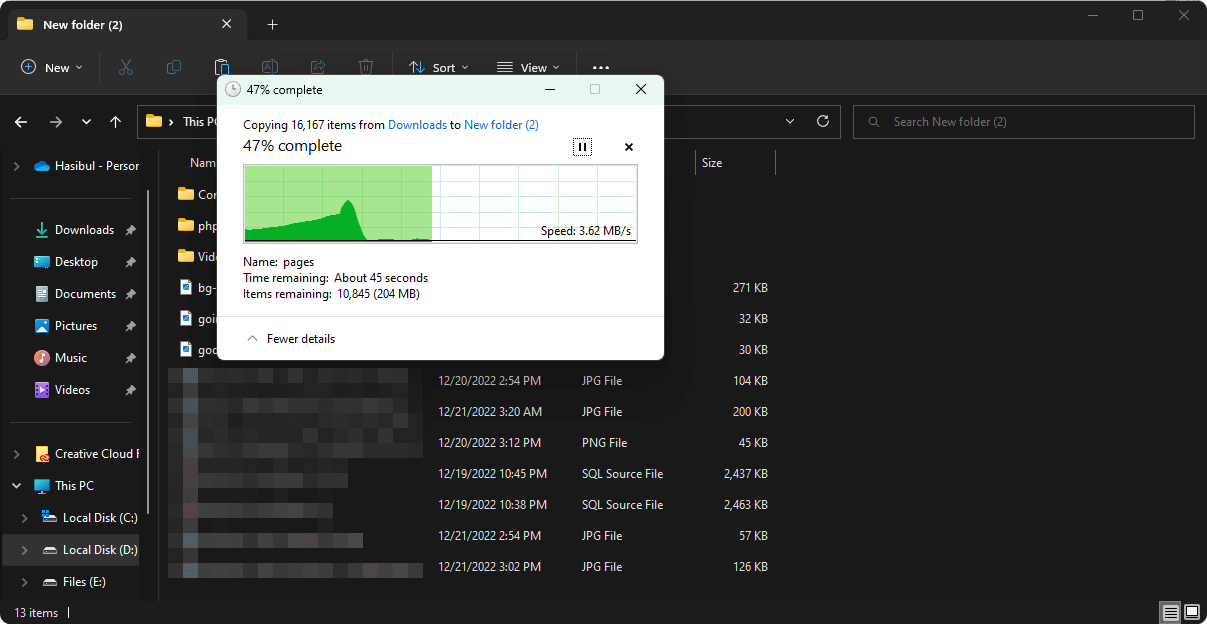
Task: Switch to large thumbnails view icon
Action: 1192,612
